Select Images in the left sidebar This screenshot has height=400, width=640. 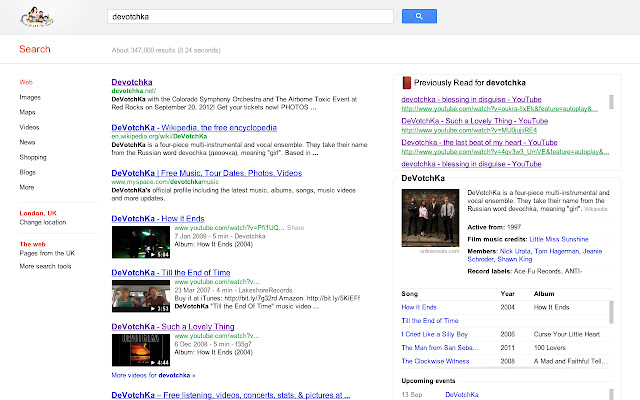tap(30, 97)
